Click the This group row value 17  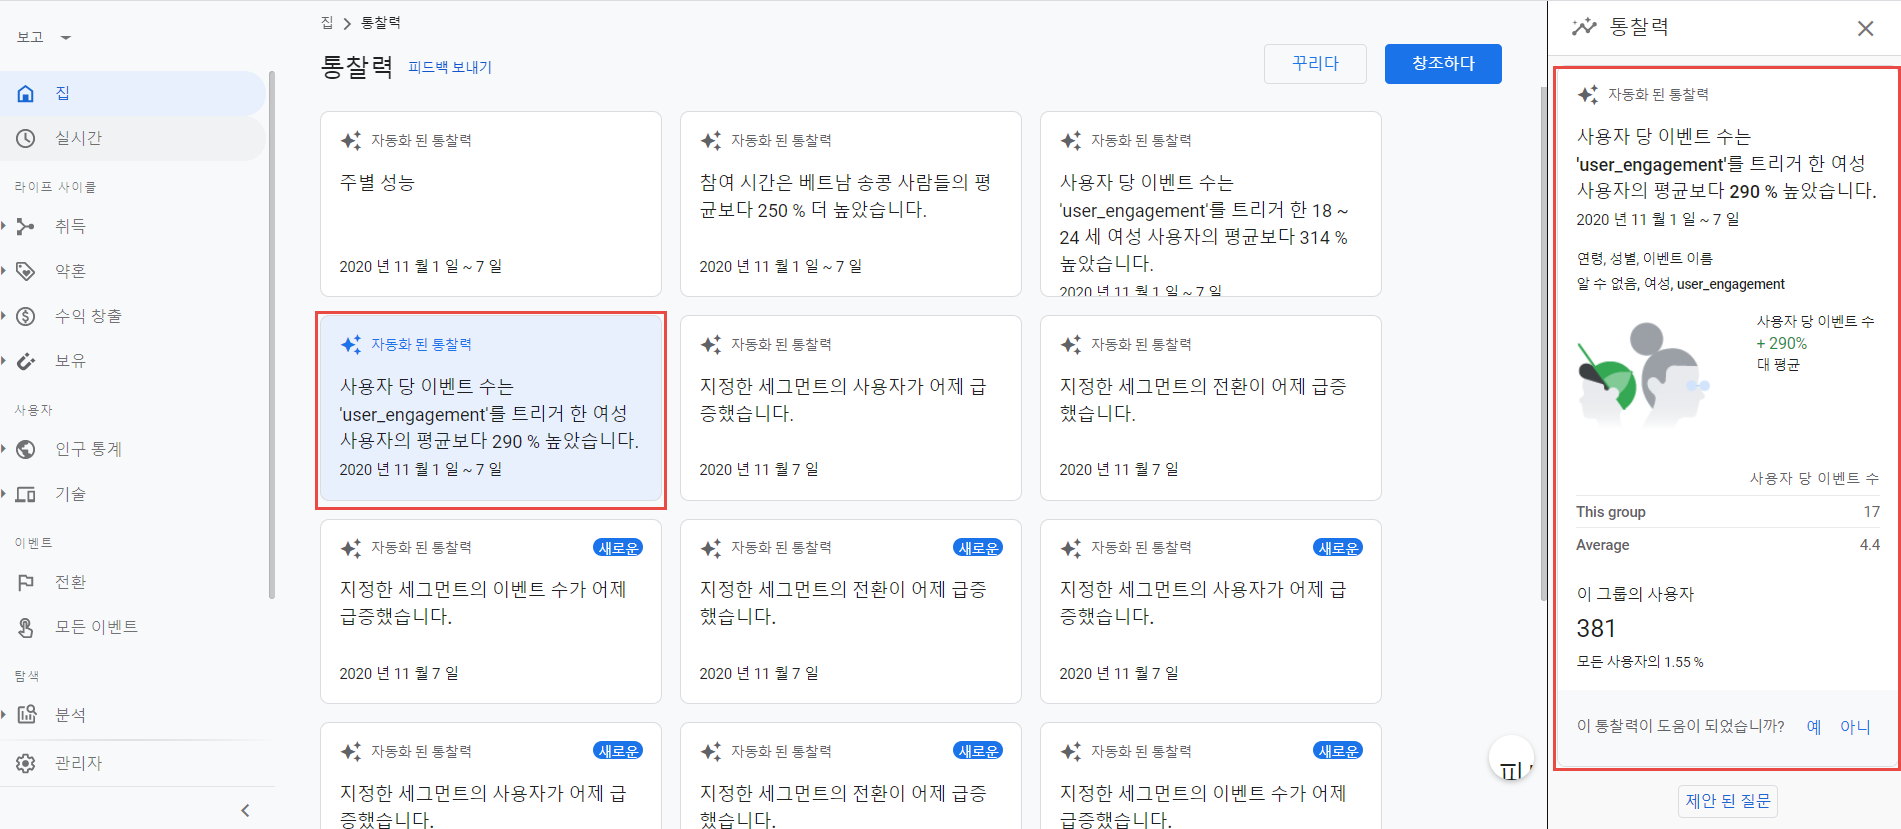(1871, 512)
